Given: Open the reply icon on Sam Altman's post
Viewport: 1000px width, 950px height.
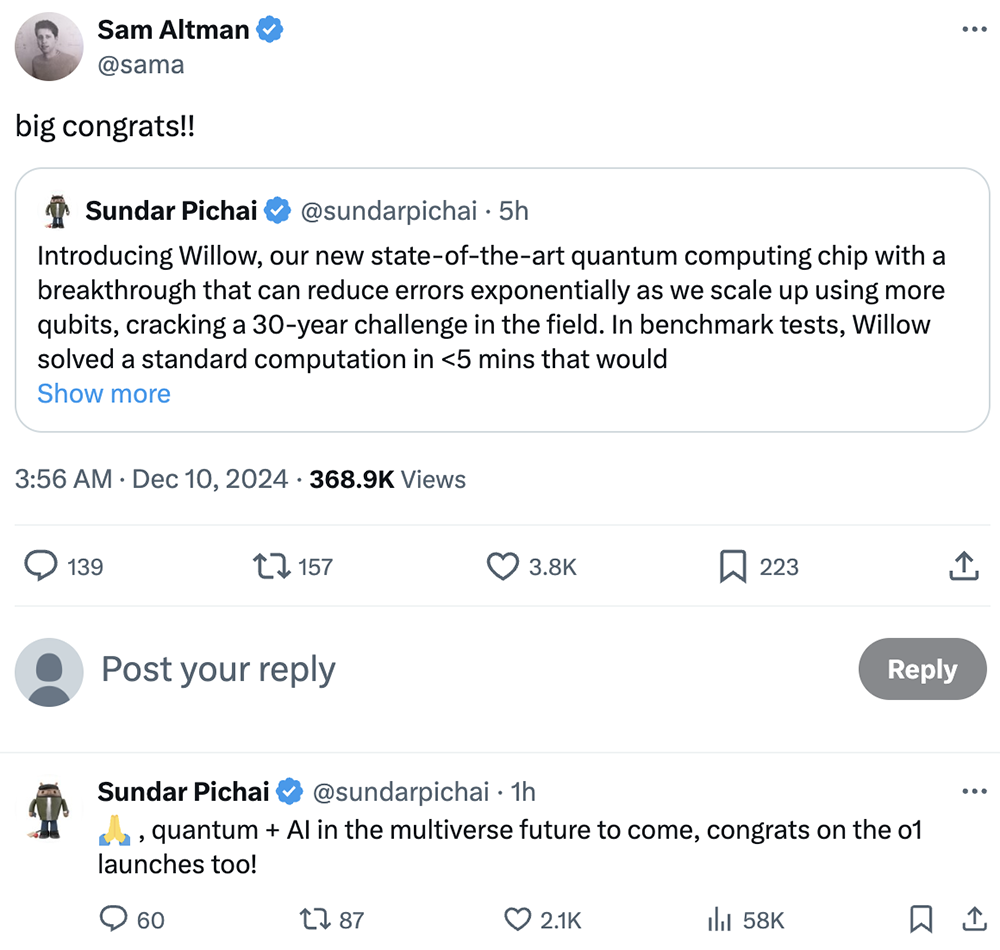Looking at the screenshot, I should pyautogui.click(x=40, y=567).
